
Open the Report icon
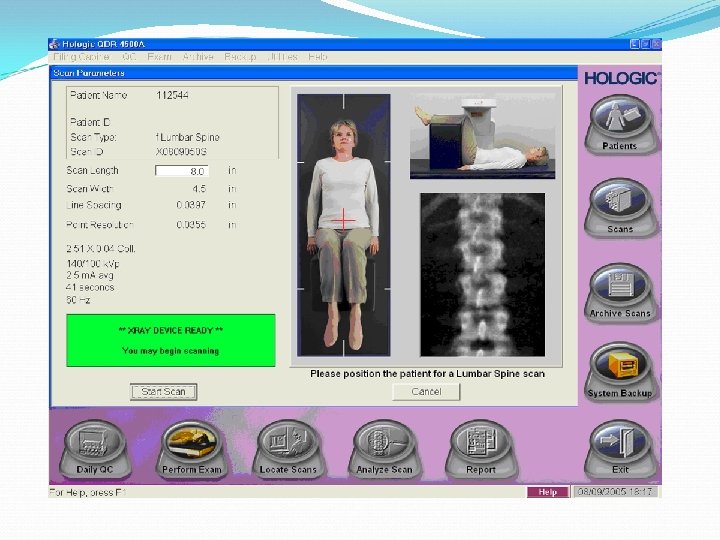pyautogui.click(x=481, y=450)
